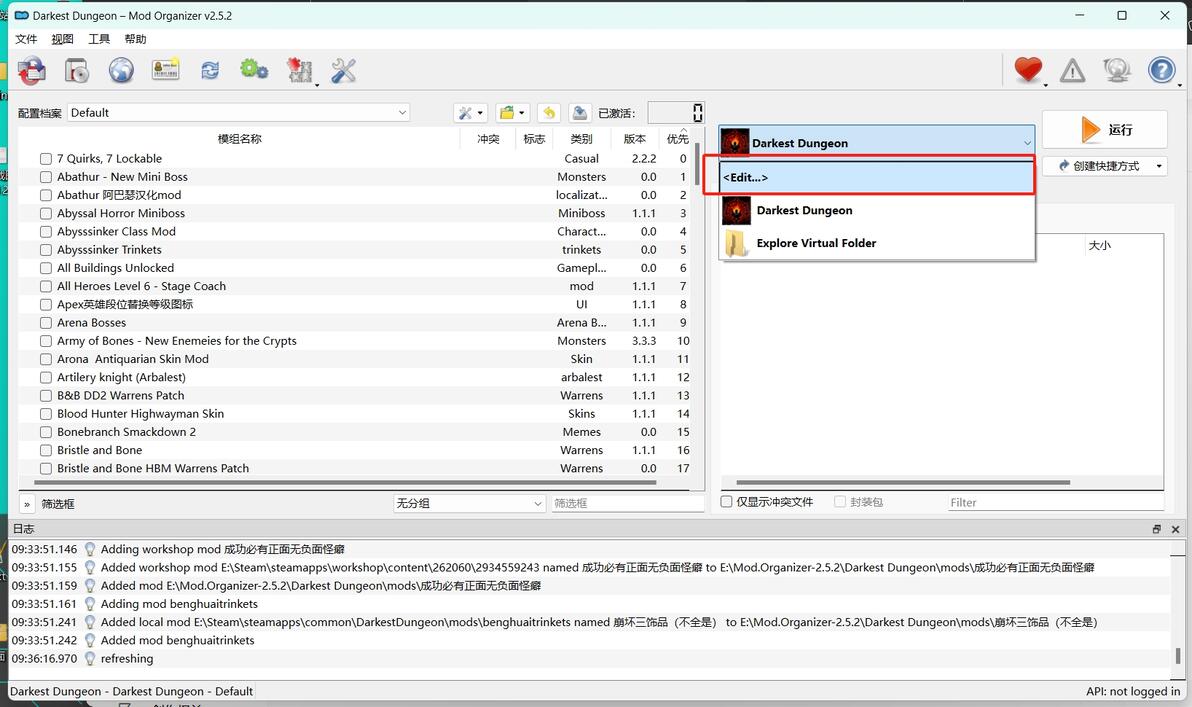Click the float log panel icon
The width and height of the screenshot is (1192, 707).
(1156, 529)
